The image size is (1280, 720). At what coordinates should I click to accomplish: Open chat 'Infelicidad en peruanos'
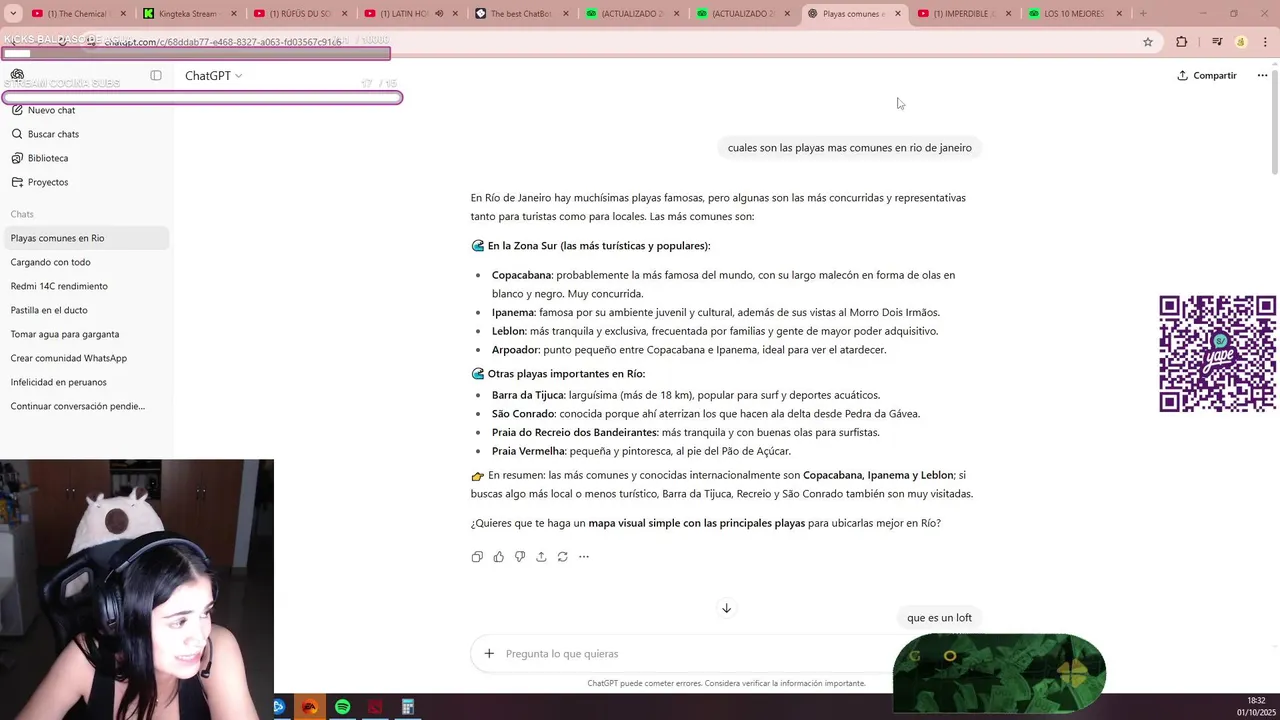tap(85, 382)
